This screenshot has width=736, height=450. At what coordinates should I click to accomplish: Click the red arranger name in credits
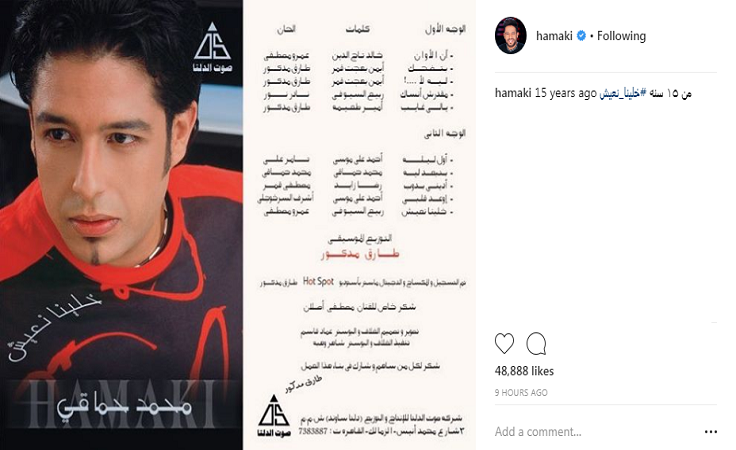tap(360, 254)
